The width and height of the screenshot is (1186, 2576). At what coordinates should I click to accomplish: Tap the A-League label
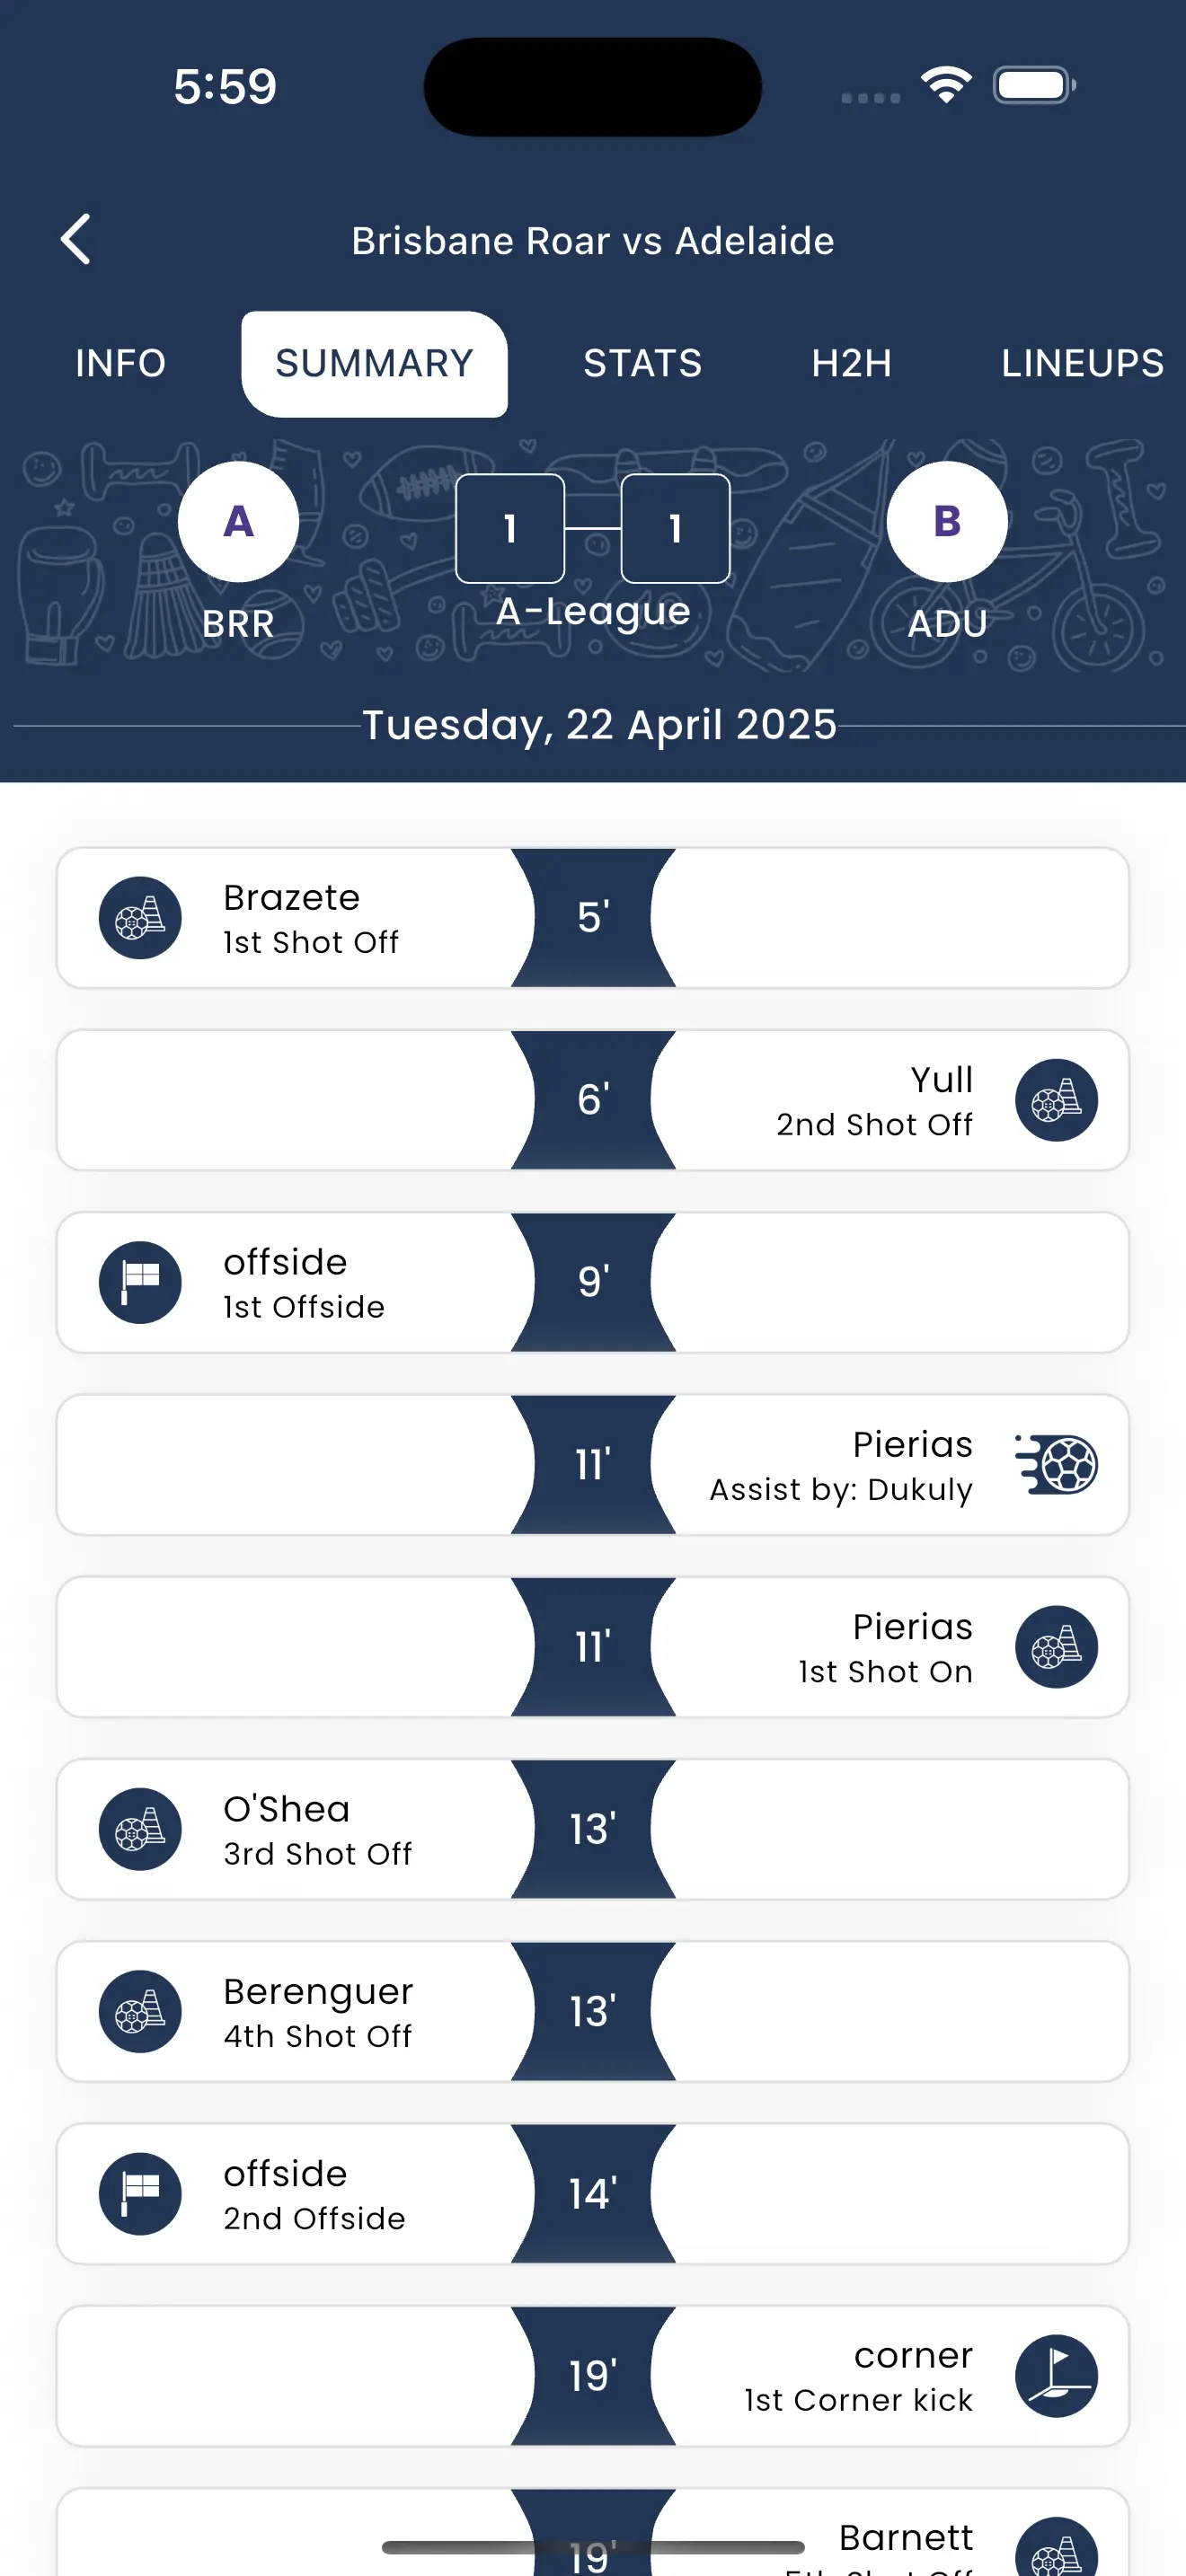click(592, 612)
